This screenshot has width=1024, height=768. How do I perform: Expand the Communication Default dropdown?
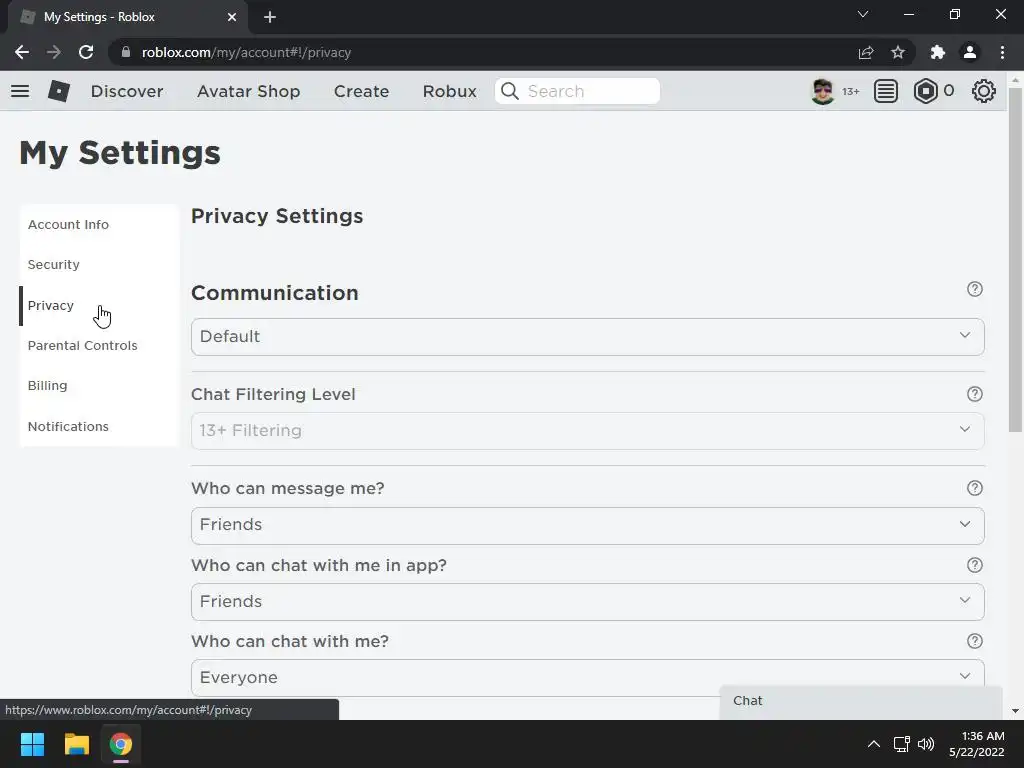(588, 337)
